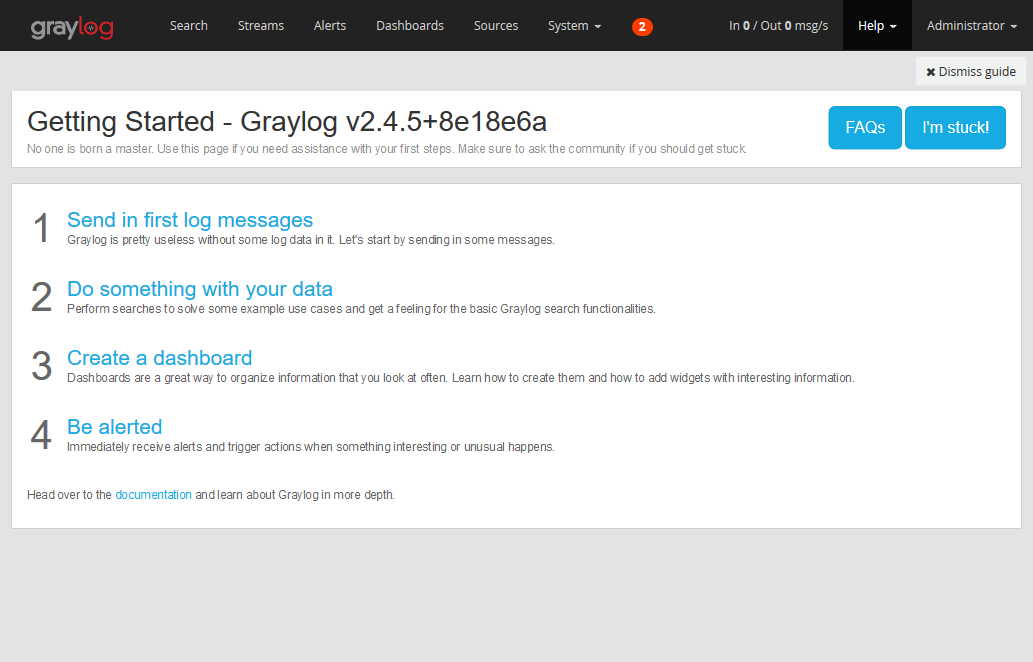Click 'Graylog is pretty useless' description text
Image resolution: width=1033 pixels, height=662 pixels.
click(311, 240)
